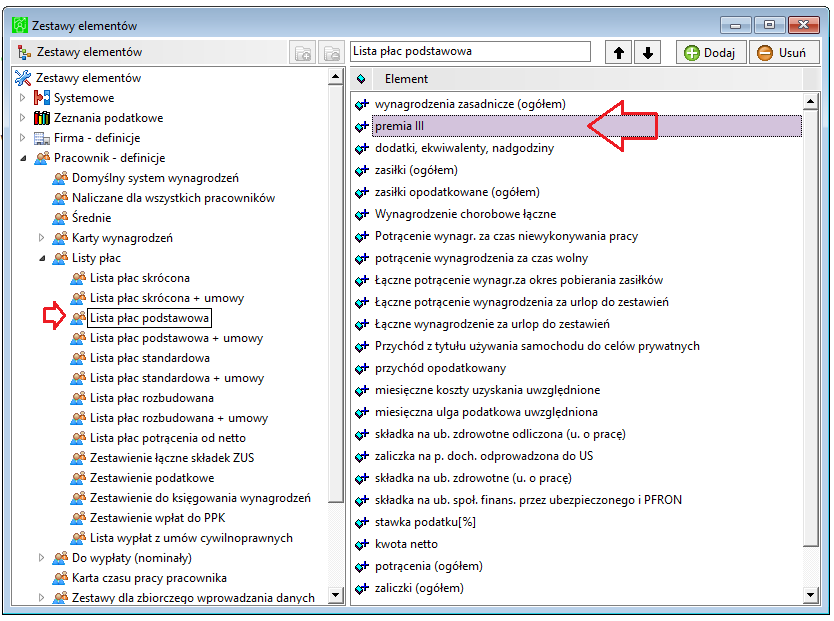The image size is (834, 621).
Task: Select dodatki, ekwiwalenty, nadgodziny element
Action: [x=464, y=148]
